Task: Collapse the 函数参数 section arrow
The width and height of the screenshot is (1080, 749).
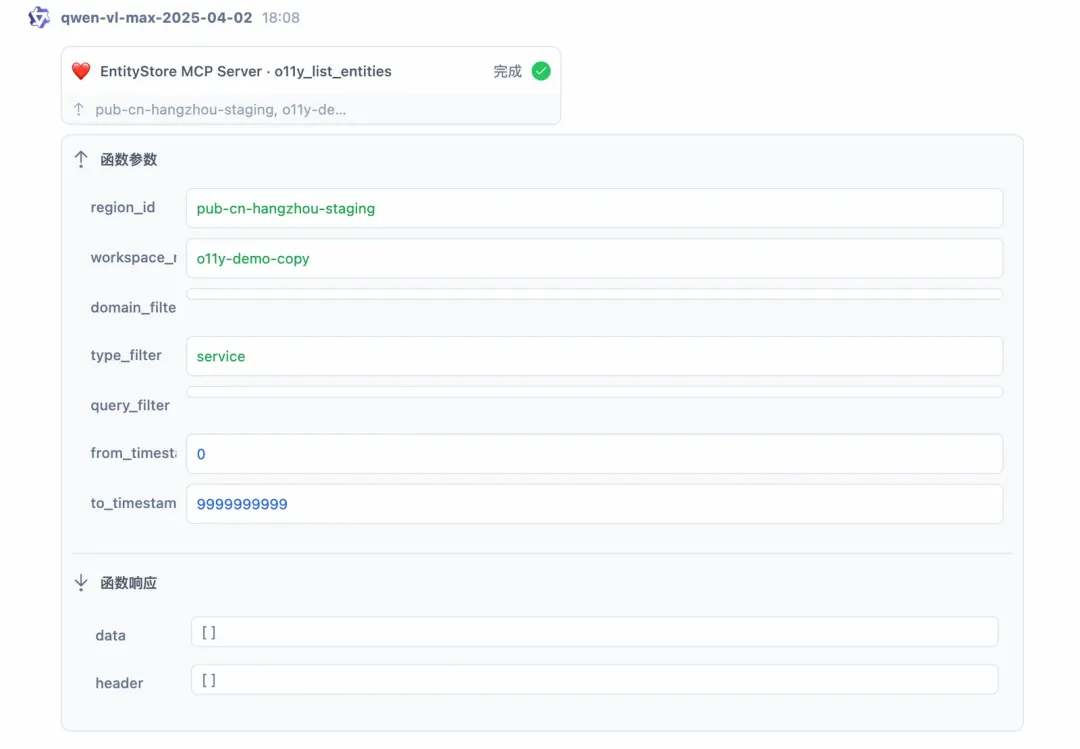Action: [x=81, y=159]
